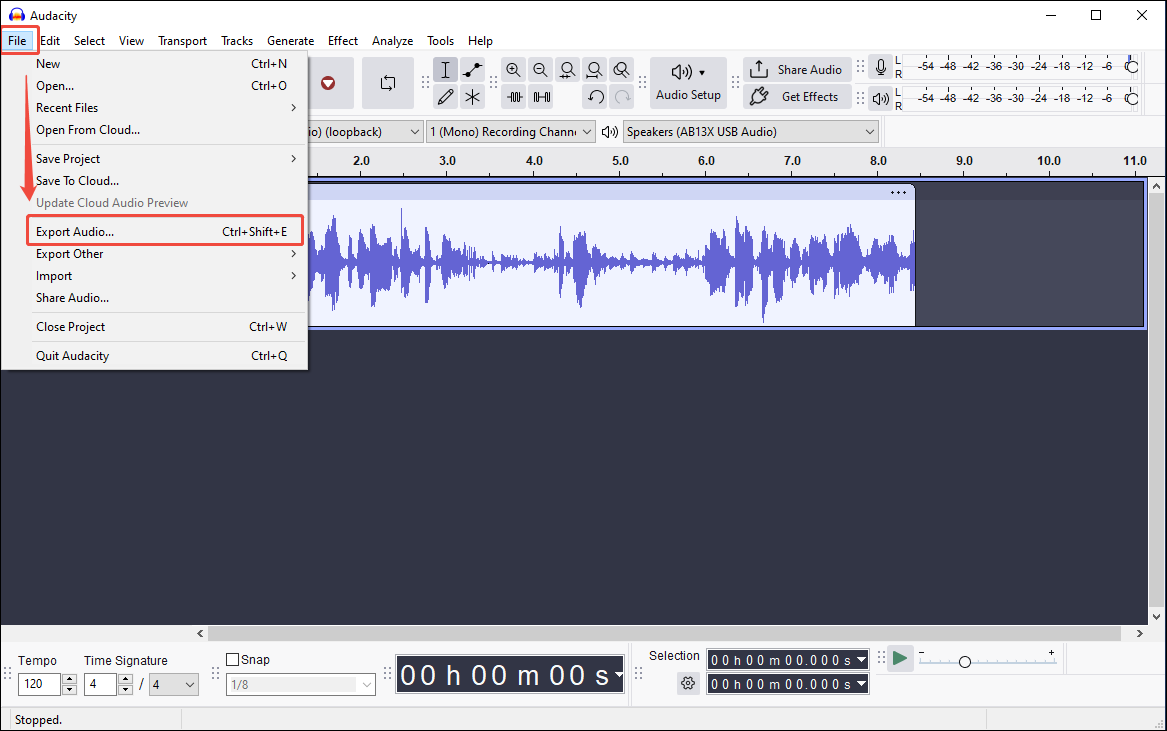
Task: Expand the Import submenu
Action: [x=165, y=275]
